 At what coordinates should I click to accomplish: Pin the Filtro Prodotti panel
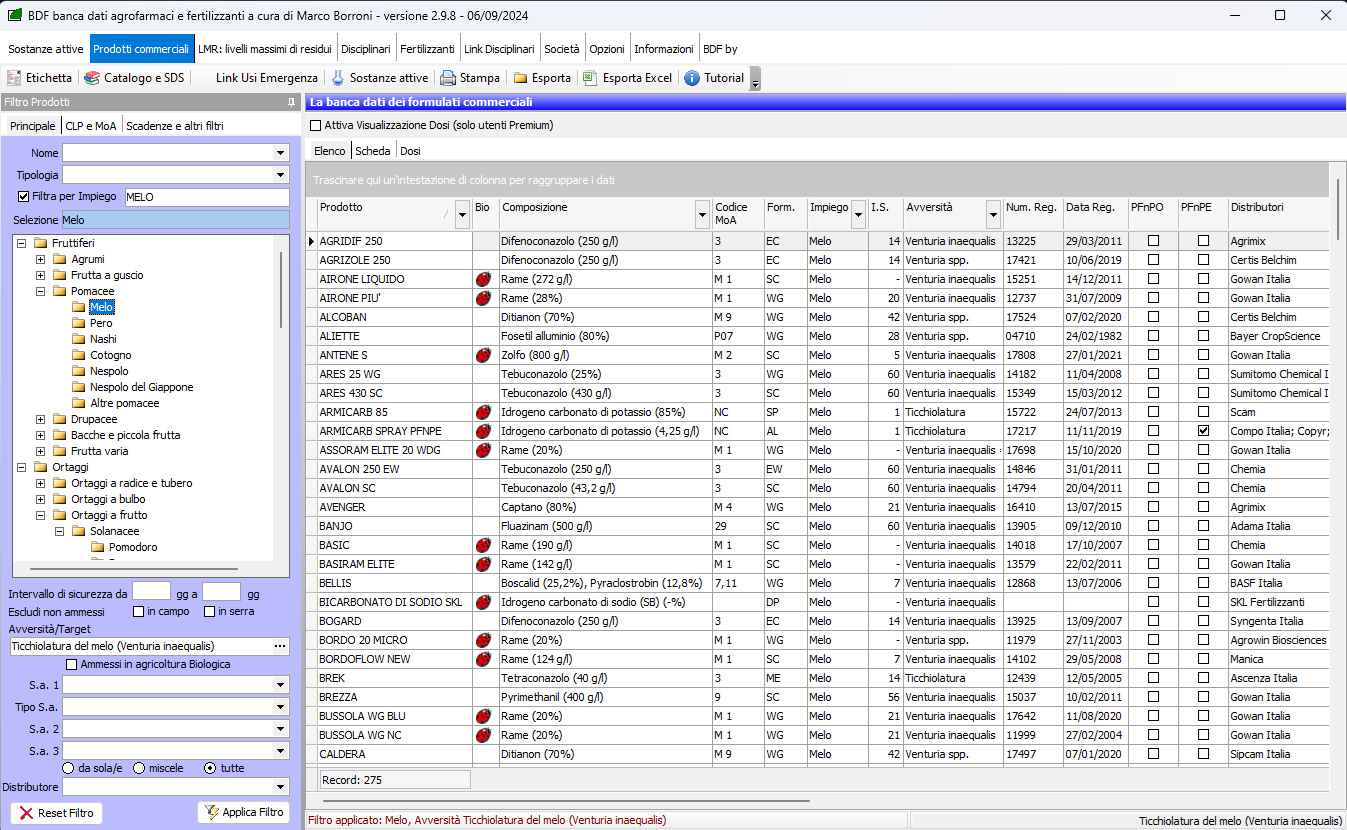(291, 102)
